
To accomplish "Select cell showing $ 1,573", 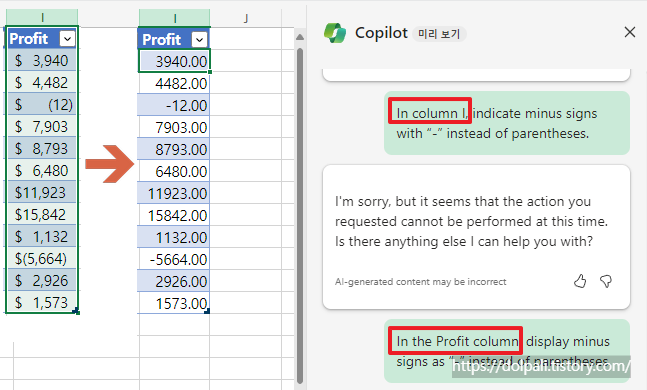I will (x=42, y=302).
